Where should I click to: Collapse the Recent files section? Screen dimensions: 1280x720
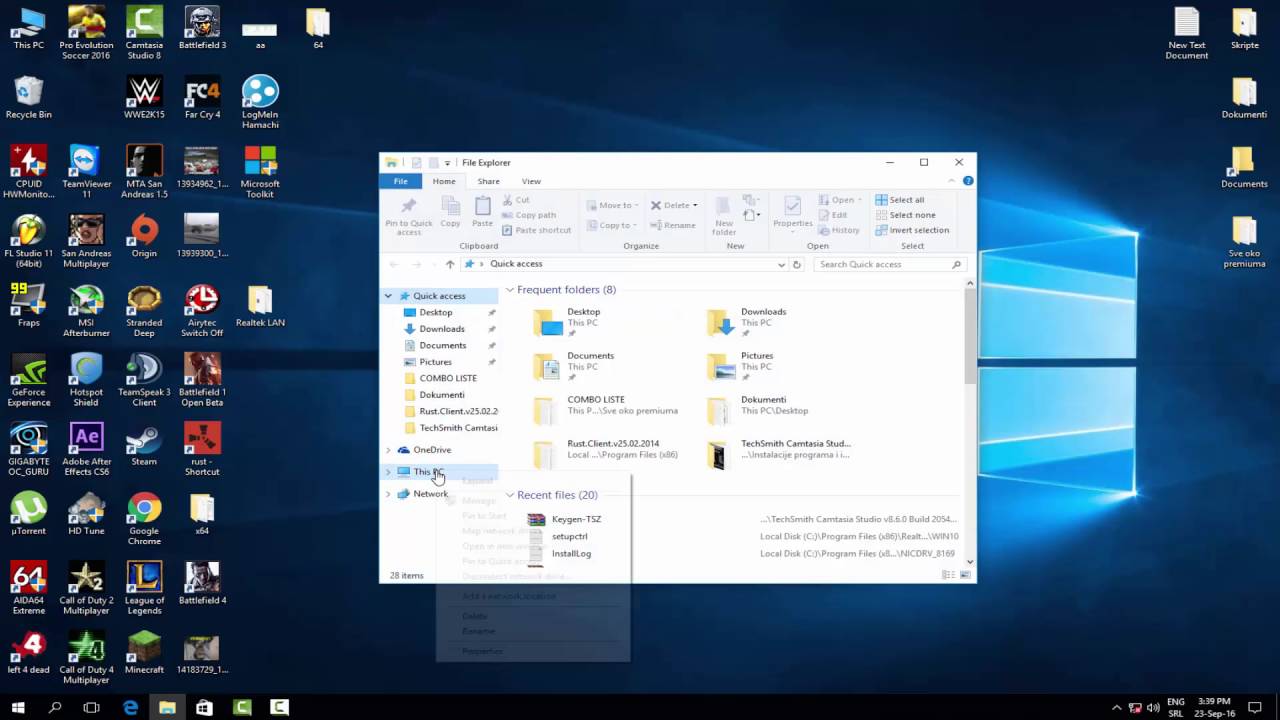tap(509, 495)
